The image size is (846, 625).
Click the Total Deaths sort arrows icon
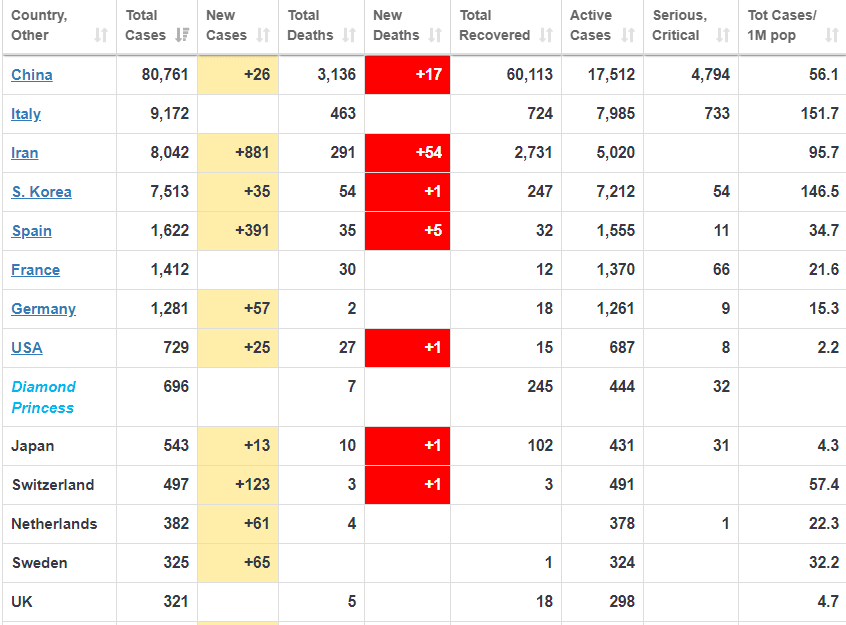[349, 35]
